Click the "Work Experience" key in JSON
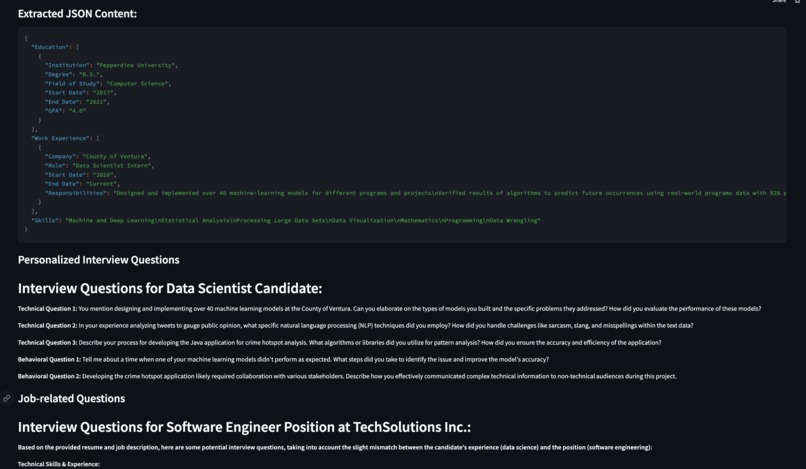This screenshot has width=806, height=469. click(60, 138)
